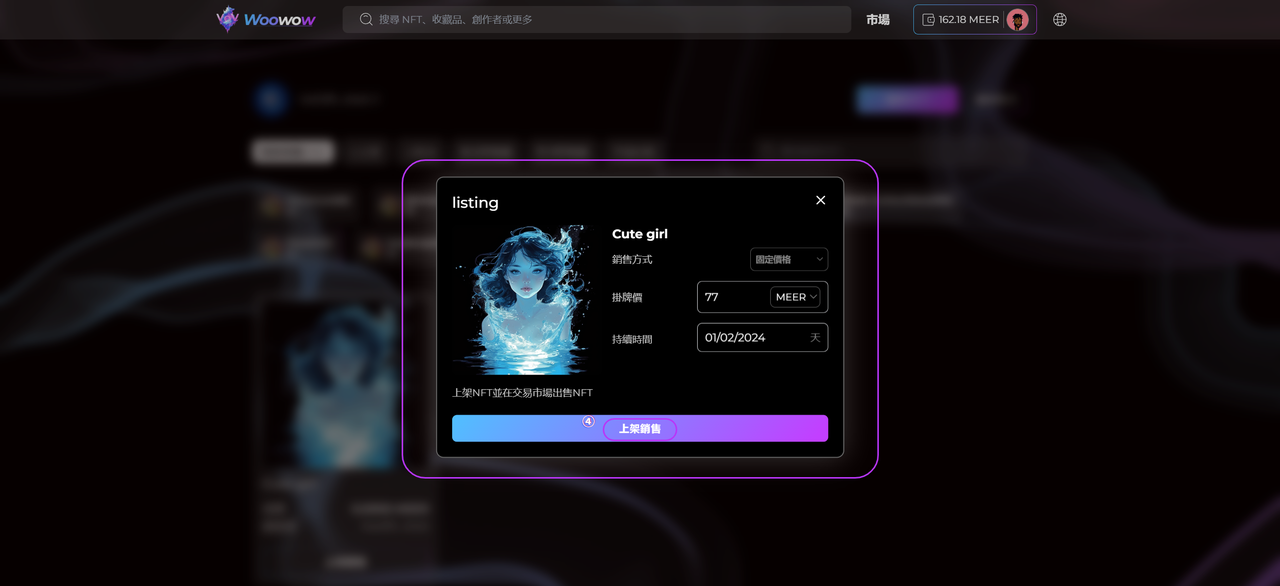This screenshot has width=1280, height=586.
Task: Click the listing dialog heading
Action: (x=475, y=202)
